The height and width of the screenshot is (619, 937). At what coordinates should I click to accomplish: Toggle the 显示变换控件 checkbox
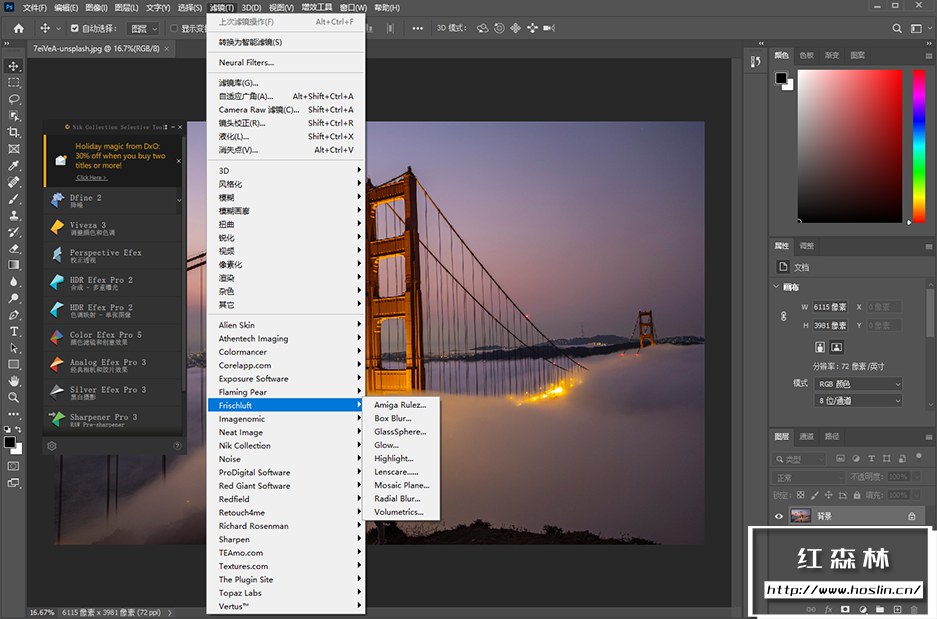click(x=173, y=28)
